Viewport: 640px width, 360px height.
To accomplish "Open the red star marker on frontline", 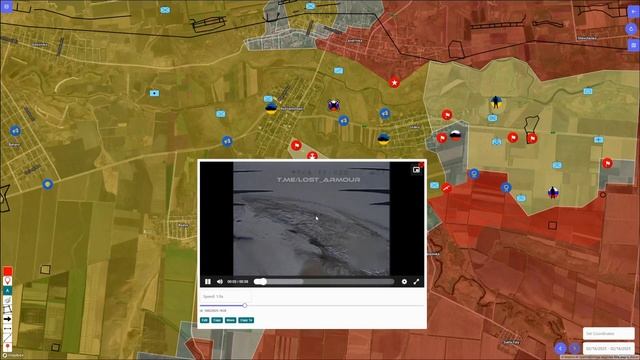I will pos(394,82).
